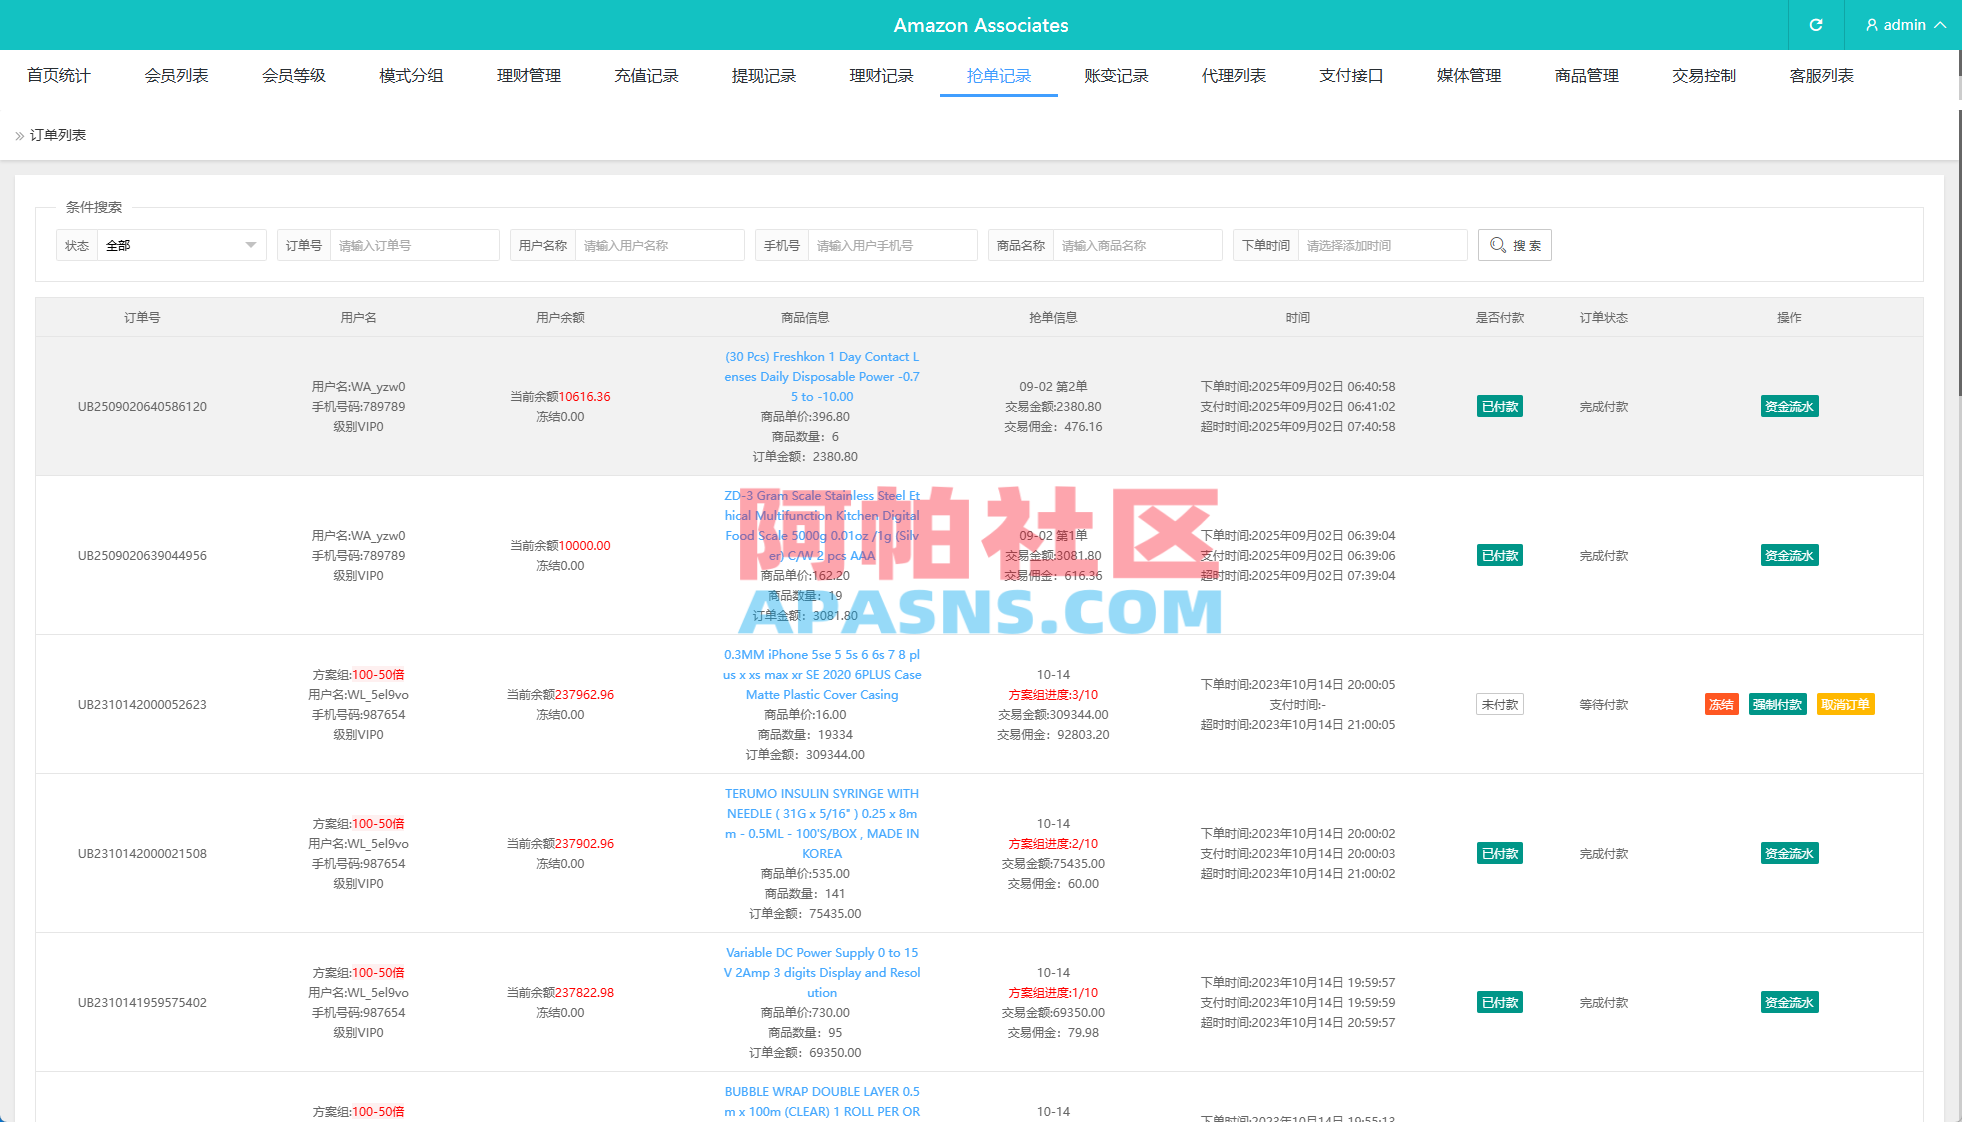Open the Variable DC Power Supply product link
Image resolution: width=1962 pixels, height=1122 pixels.
tap(822, 972)
